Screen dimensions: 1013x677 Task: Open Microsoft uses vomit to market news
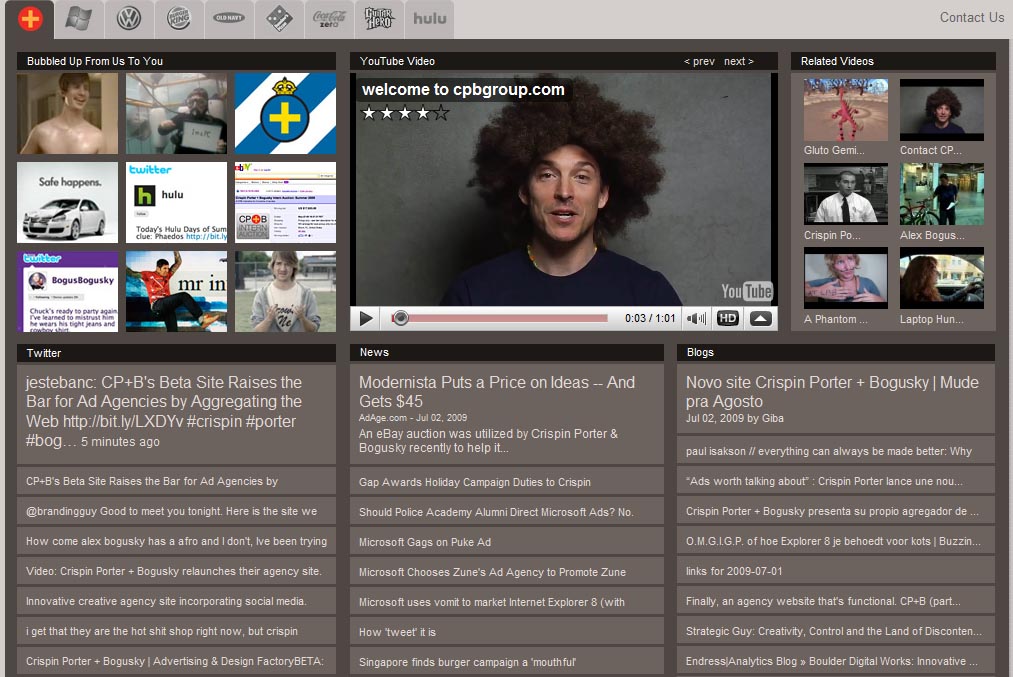507,602
